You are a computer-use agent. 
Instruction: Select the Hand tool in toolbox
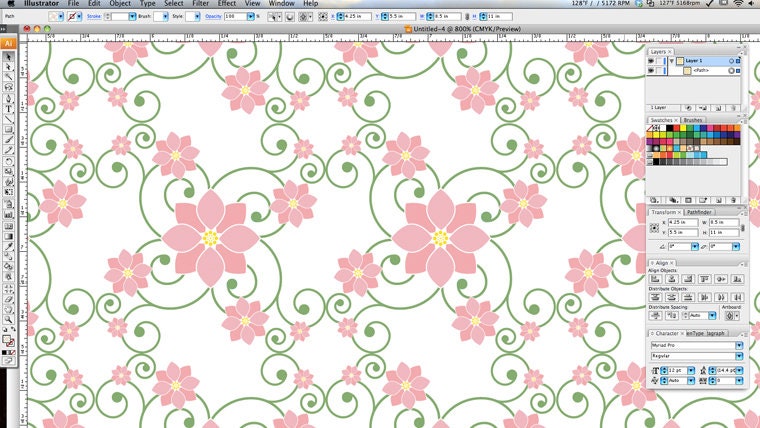(x=8, y=309)
